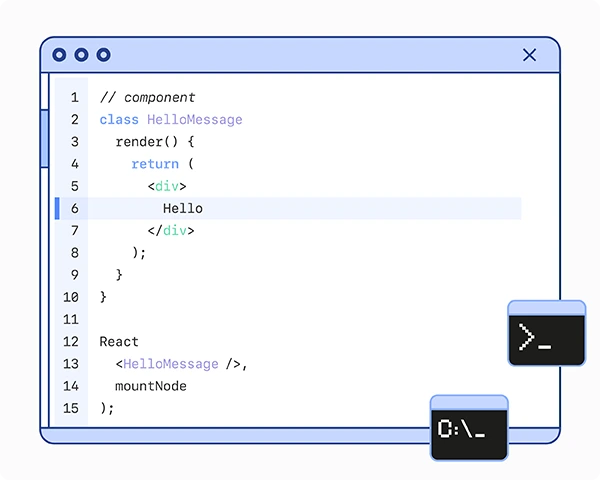Click 'HelloMessage' class name on line 2
Viewport: 600px width, 480px height.
coord(194,120)
